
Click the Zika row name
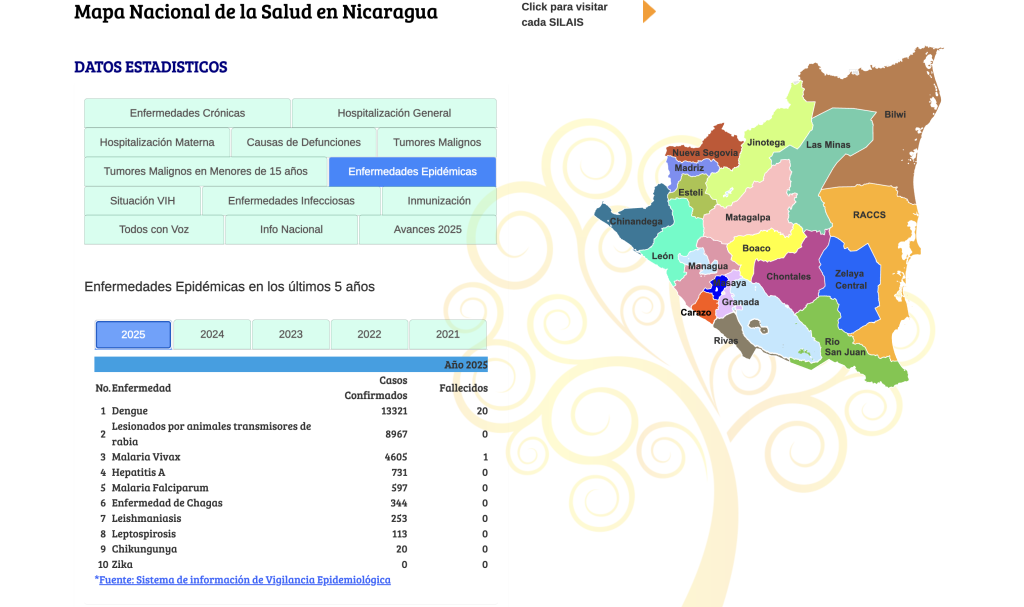click(x=122, y=565)
